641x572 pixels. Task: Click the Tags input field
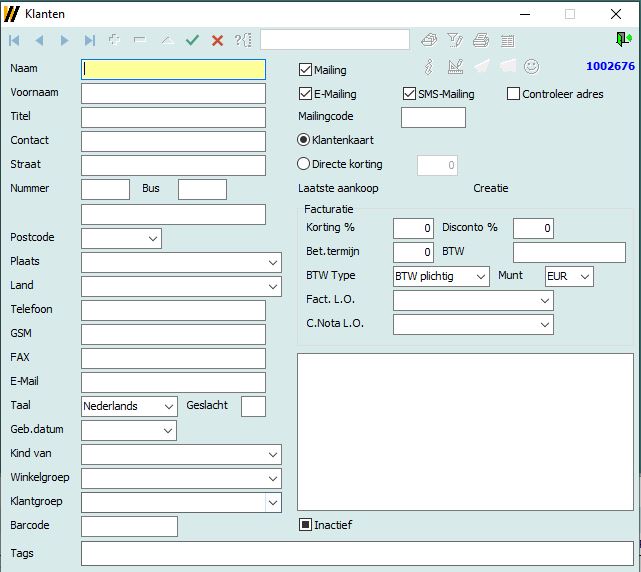coord(357,554)
